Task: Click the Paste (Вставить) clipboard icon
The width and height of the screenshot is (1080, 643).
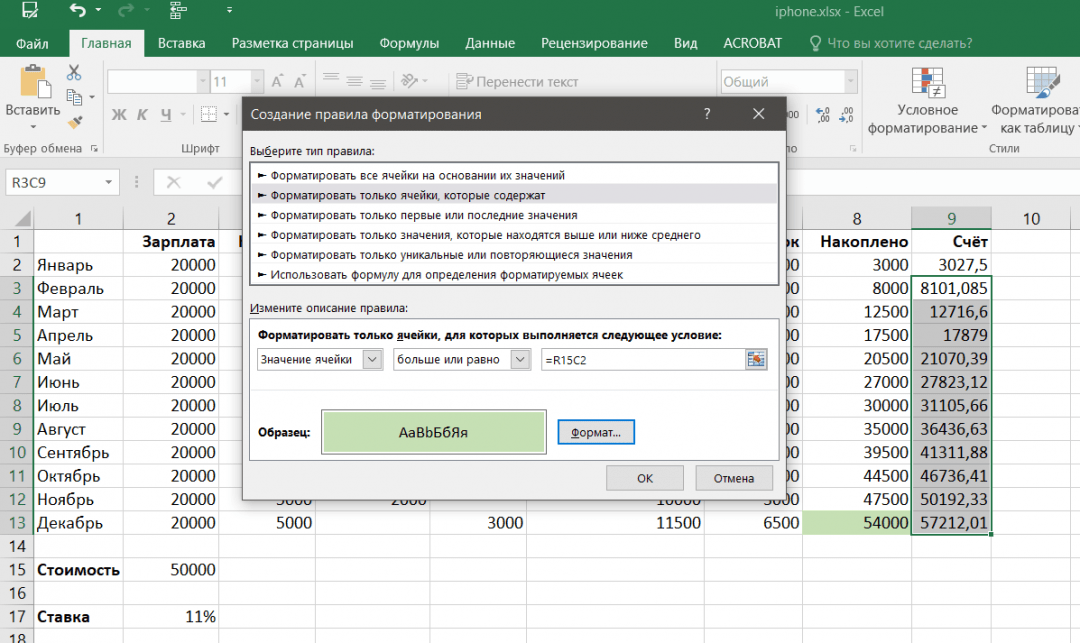Action: point(33,84)
